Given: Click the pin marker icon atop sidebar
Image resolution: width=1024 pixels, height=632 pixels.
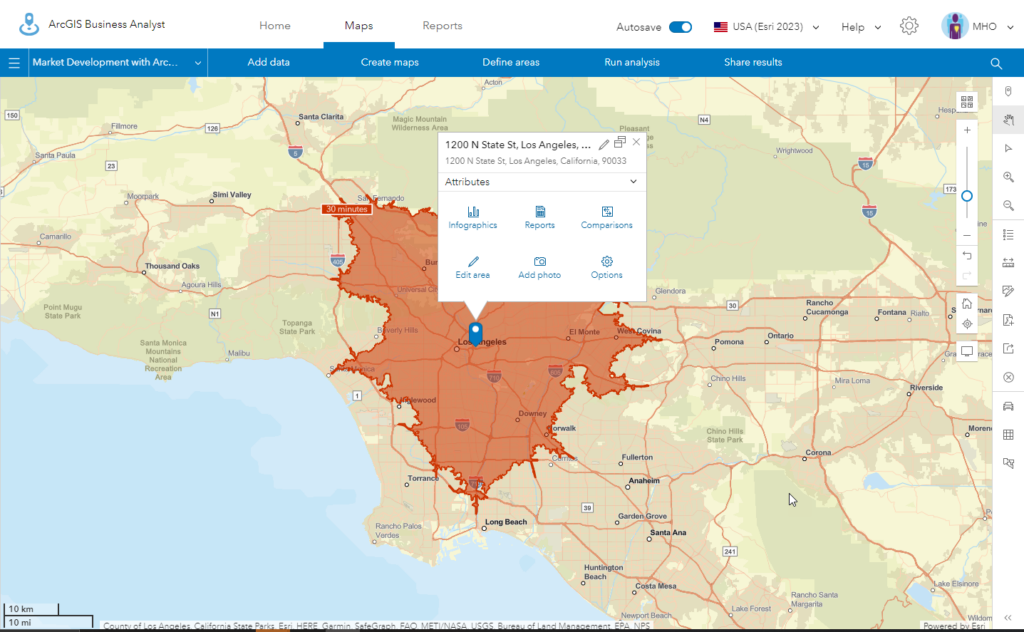Looking at the screenshot, I should pyautogui.click(x=1008, y=91).
